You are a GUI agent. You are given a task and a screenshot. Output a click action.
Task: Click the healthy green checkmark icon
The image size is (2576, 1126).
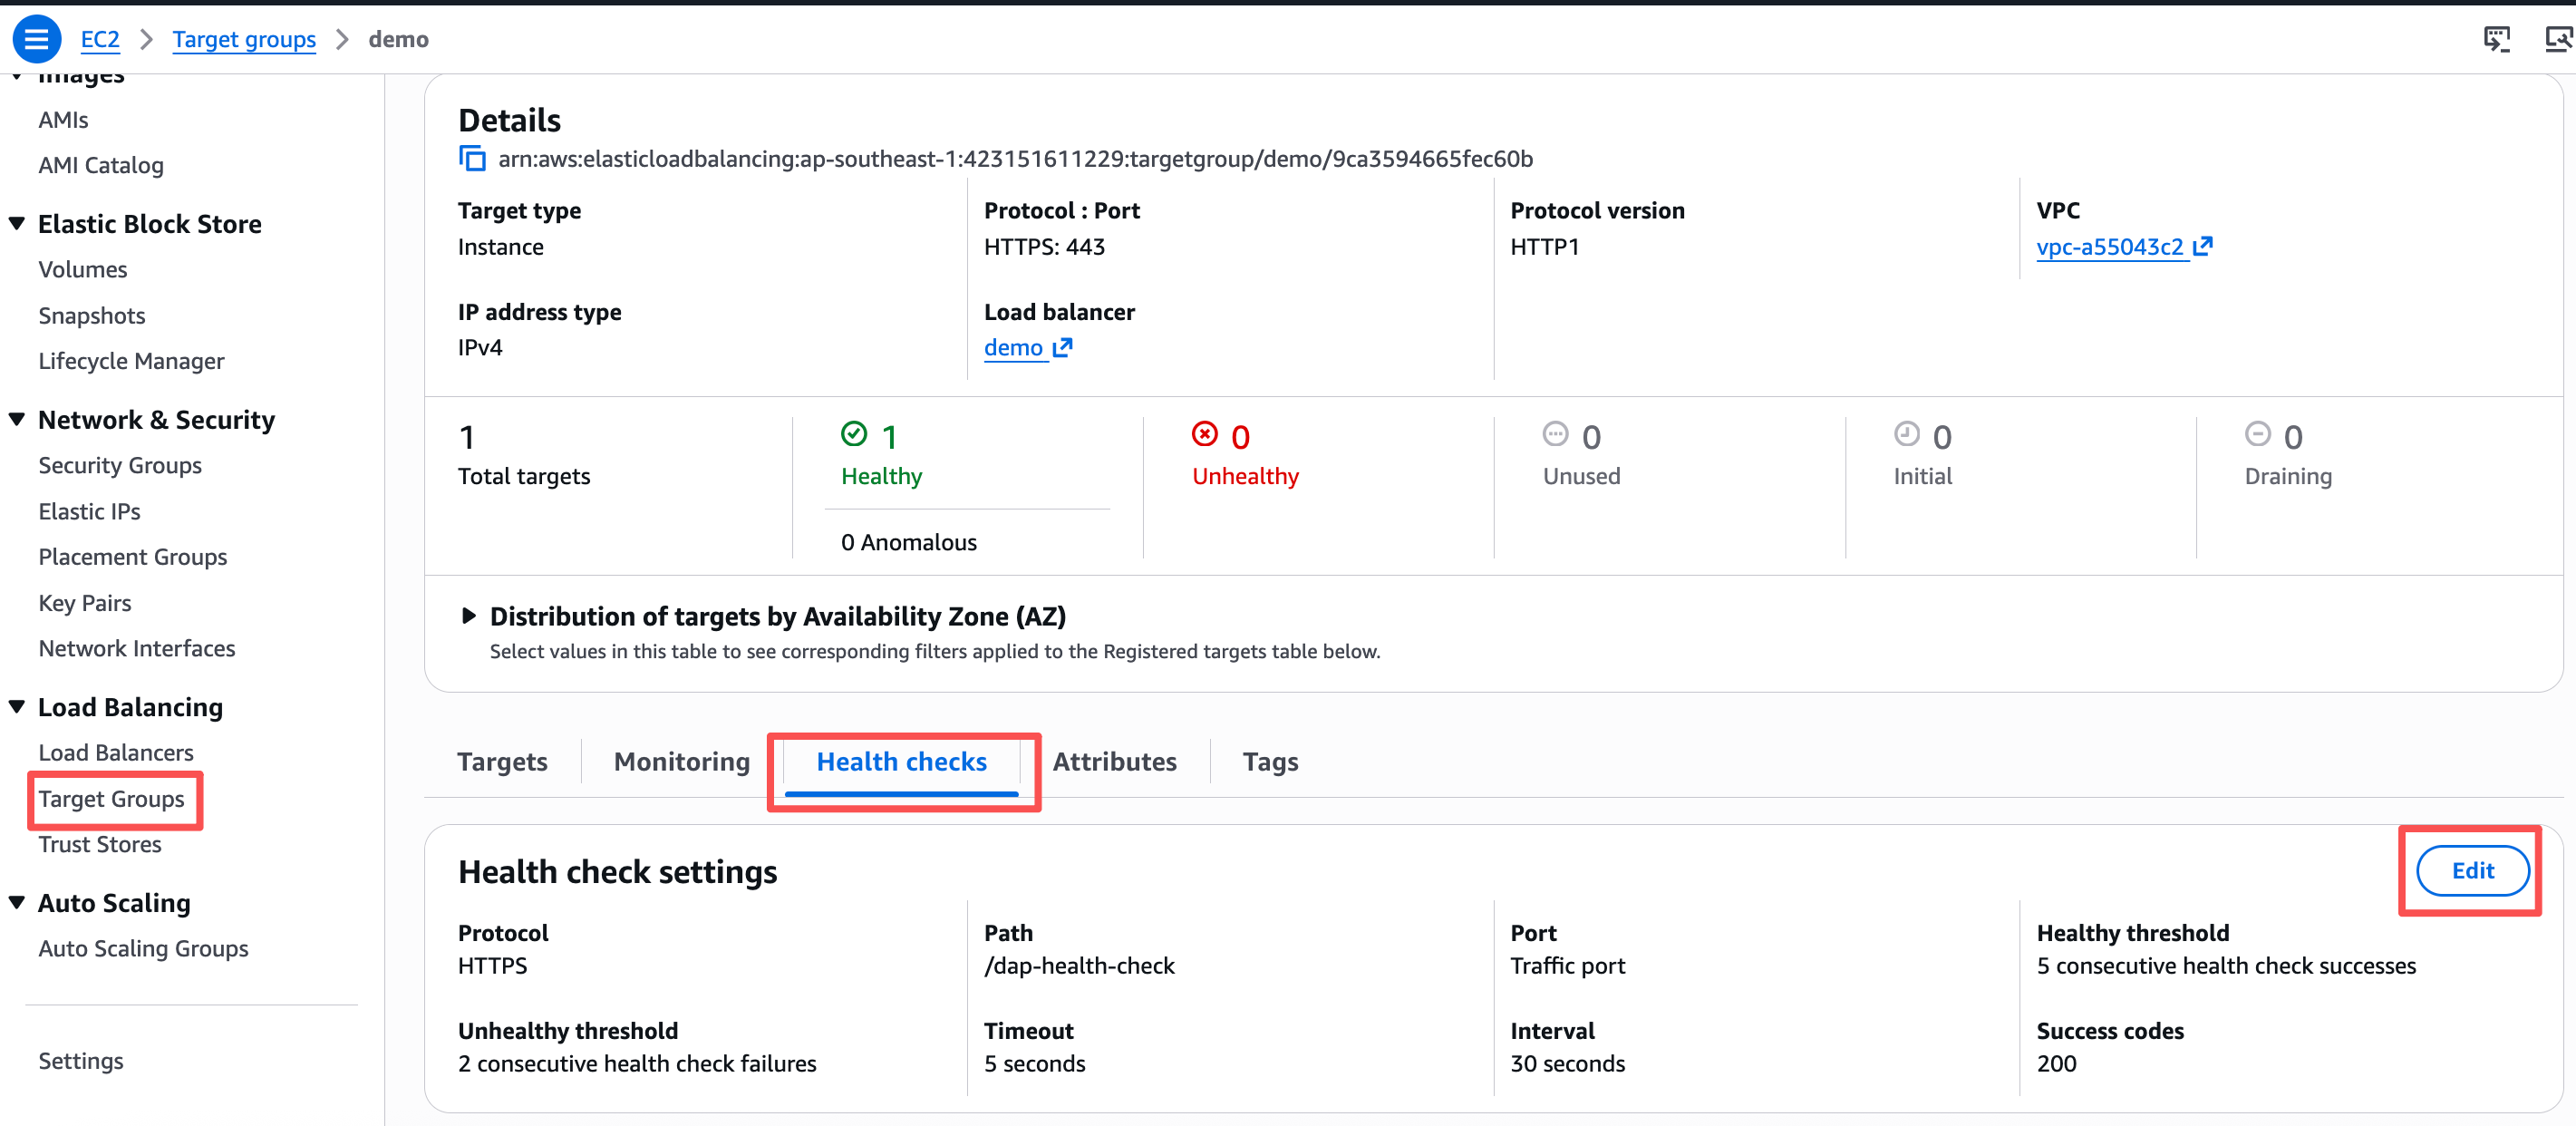(x=854, y=434)
